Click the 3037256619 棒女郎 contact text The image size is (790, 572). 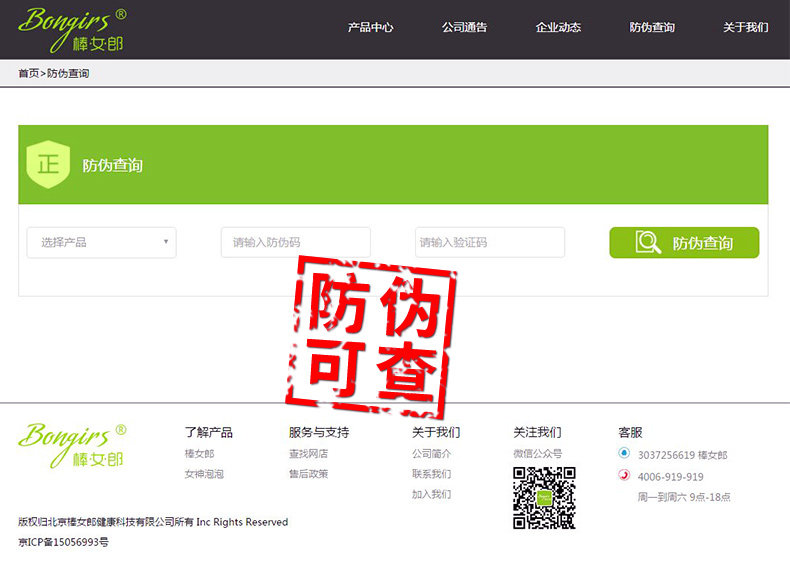tap(683, 455)
